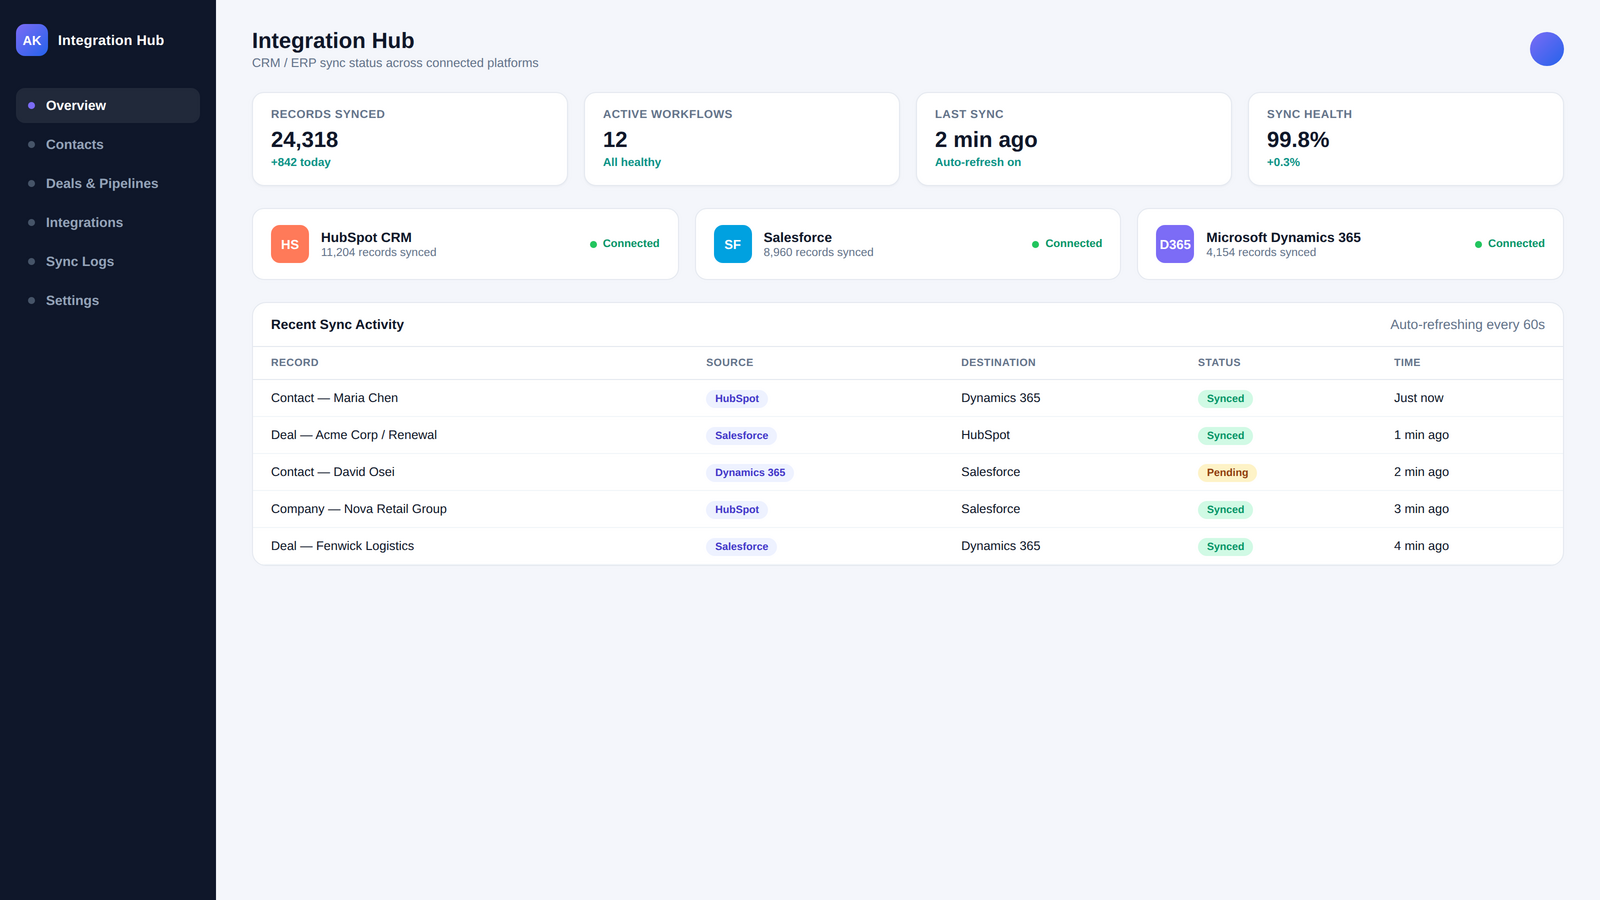This screenshot has width=1600, height=900.
Task: Click HubSpot source tag for Nova Retail
Action: click(737, 510)
